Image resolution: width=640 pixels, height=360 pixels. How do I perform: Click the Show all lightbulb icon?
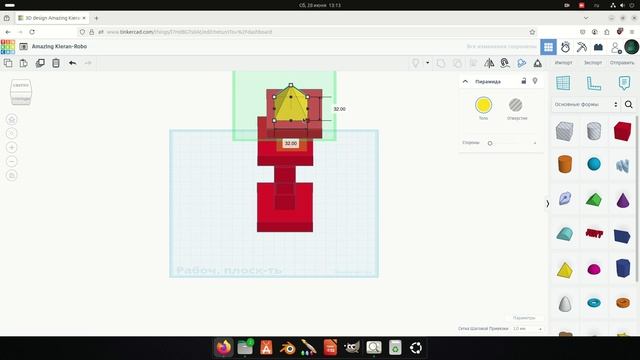416,63
